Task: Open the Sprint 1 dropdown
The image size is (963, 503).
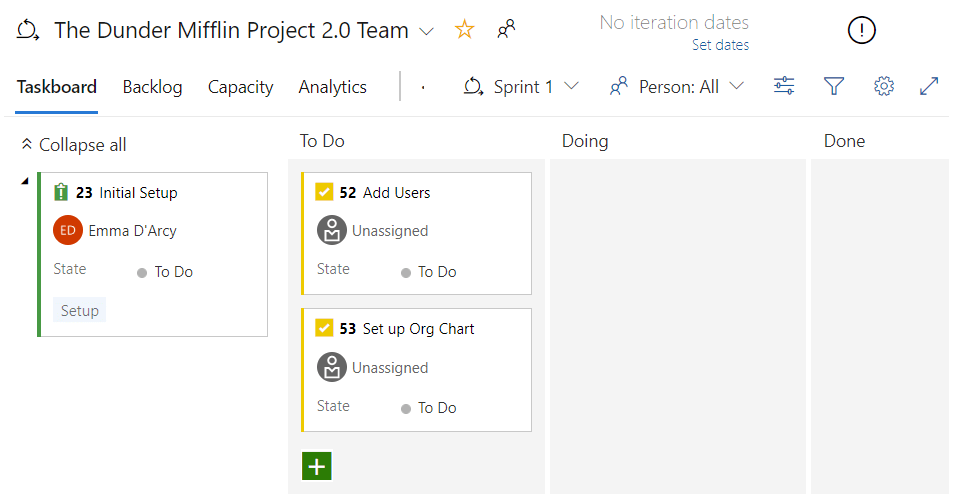Action: 521,87
